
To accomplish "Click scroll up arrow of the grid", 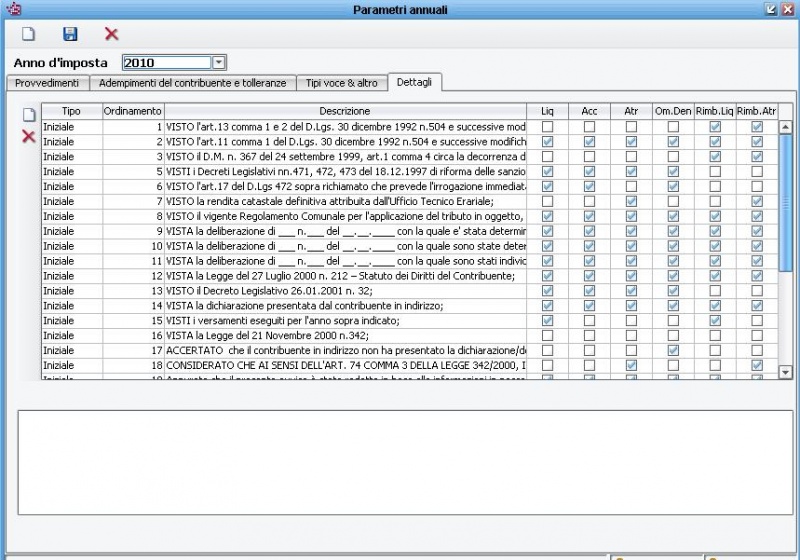I will pos(785,126).
